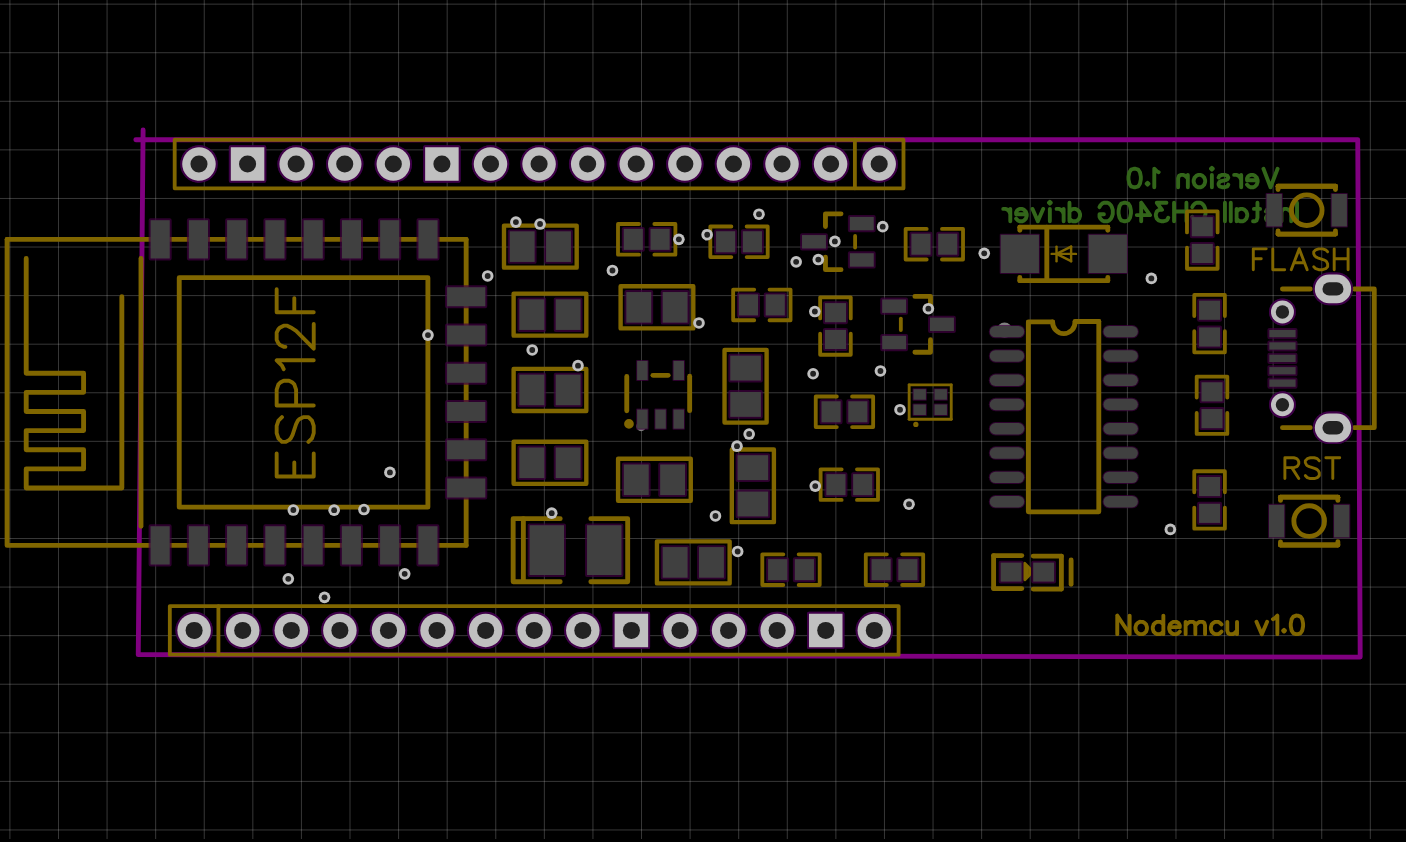Select the mirrored "Version 1.0" text
Image resolution: width=1406 pixels, height=842 pixels.
(x=1203, y=178)
